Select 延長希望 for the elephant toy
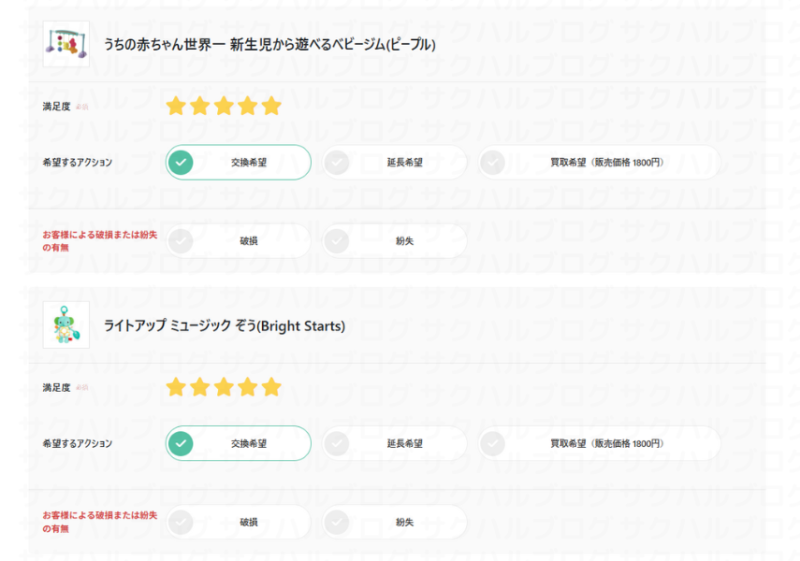The height and width of the screenshot is (561, 800). coord(394,443)
